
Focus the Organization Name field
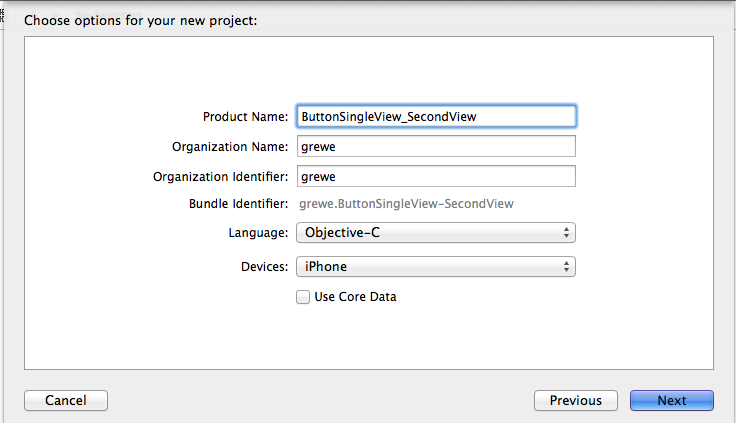coord(435,146)
